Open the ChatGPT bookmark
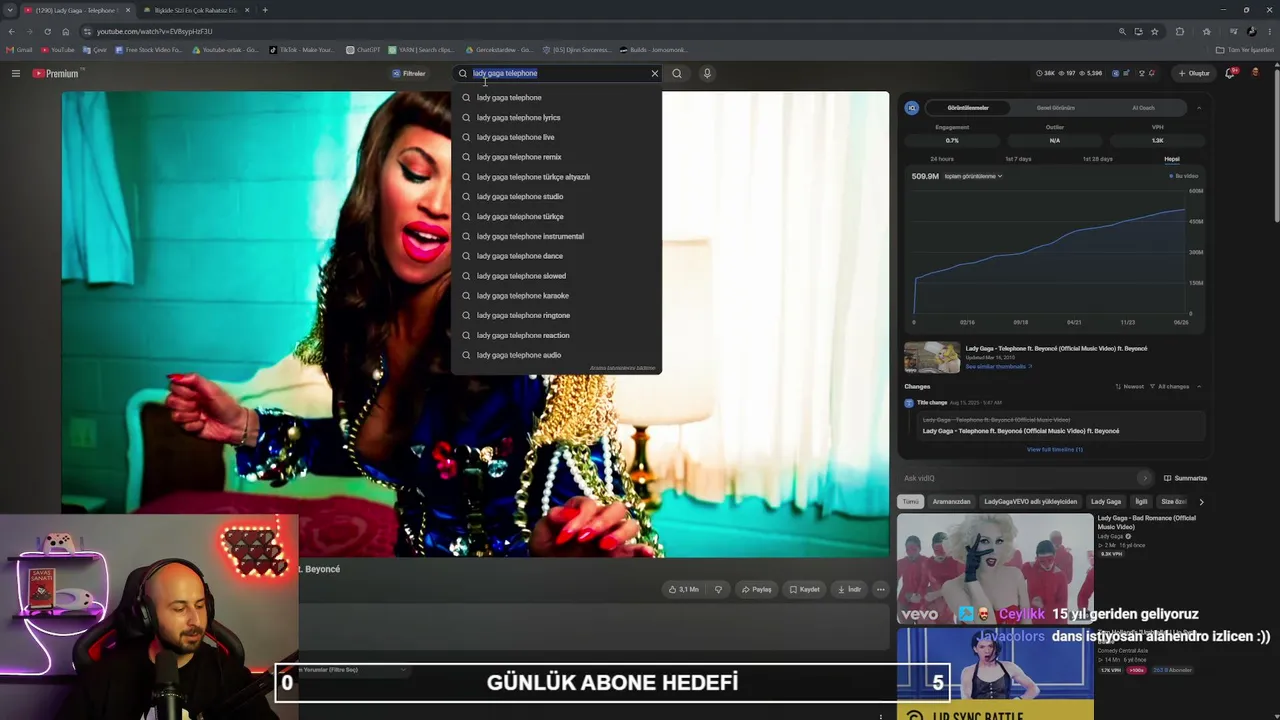 pos(364,50)
